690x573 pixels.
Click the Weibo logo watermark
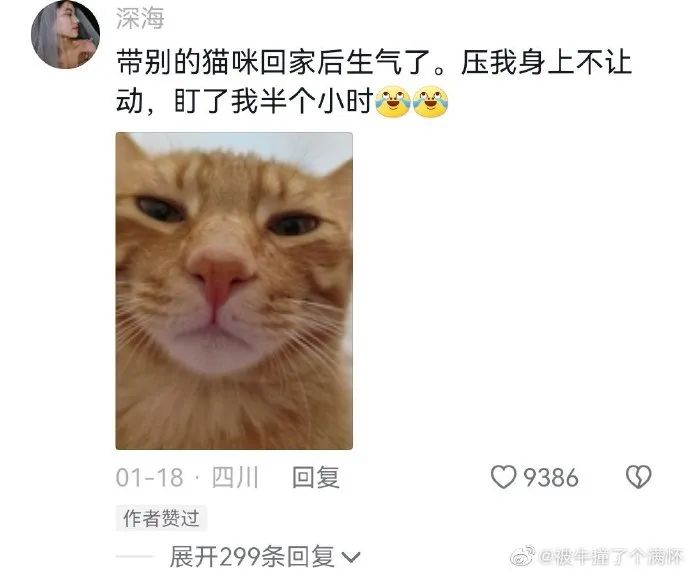[523, 556]
